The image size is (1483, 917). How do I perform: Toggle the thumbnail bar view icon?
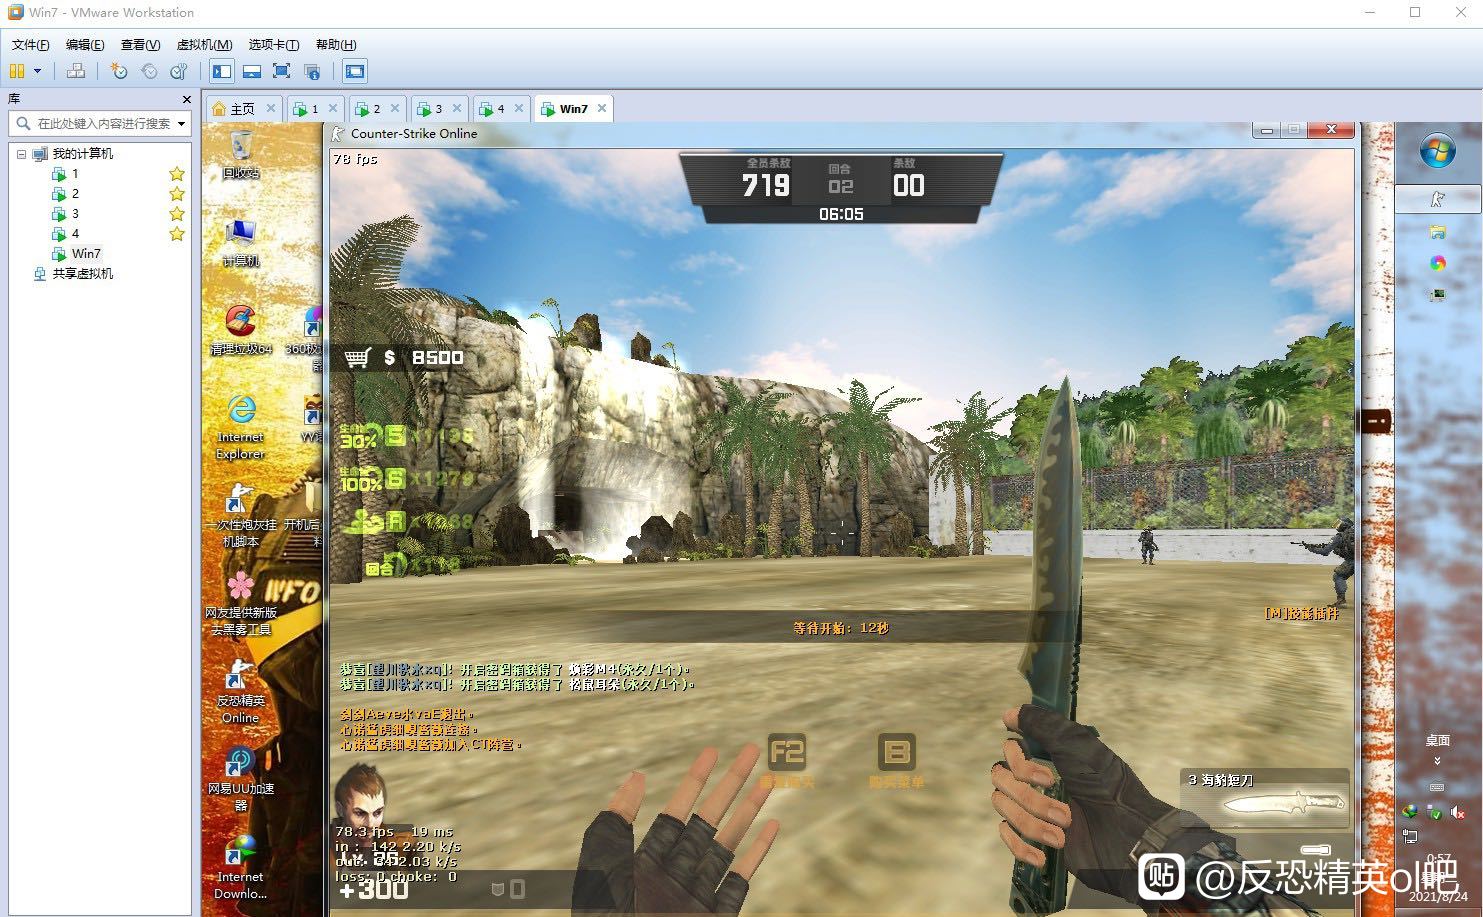point(252,71)
